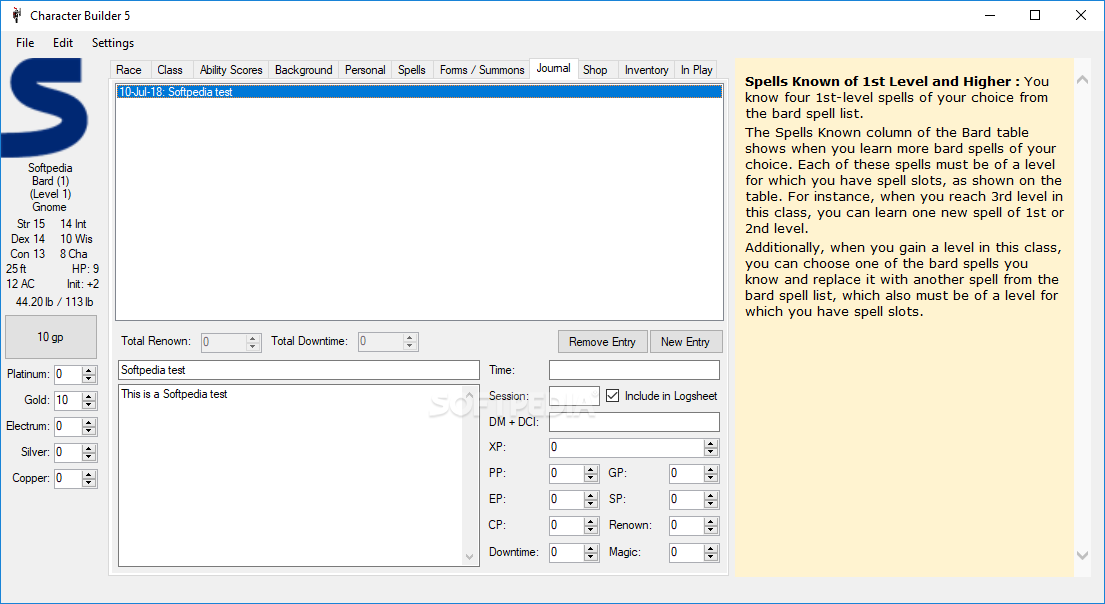Viewport: 1105px width, 604px height.
Task: Click notes text area scroll down arrow
Action: click(x=470, y=557)
